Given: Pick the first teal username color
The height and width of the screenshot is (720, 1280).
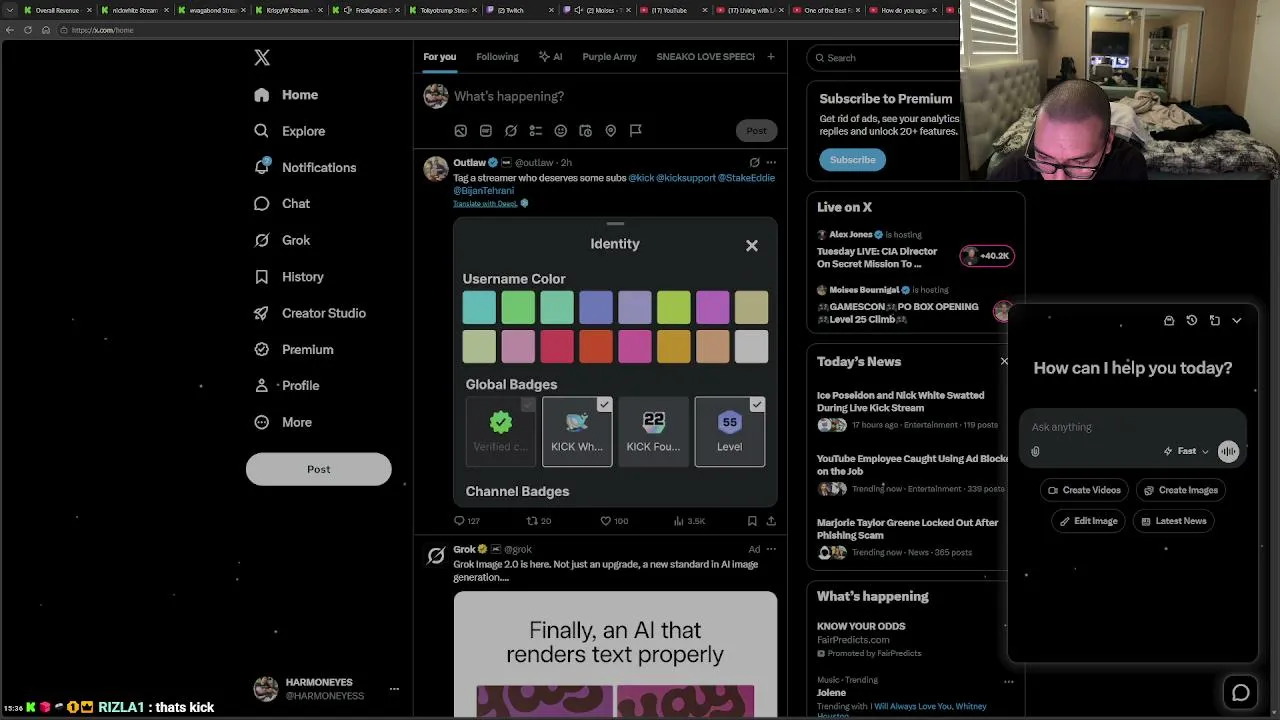Looking at the screenshot, I should pyautogui.click(x=479, y=309).
